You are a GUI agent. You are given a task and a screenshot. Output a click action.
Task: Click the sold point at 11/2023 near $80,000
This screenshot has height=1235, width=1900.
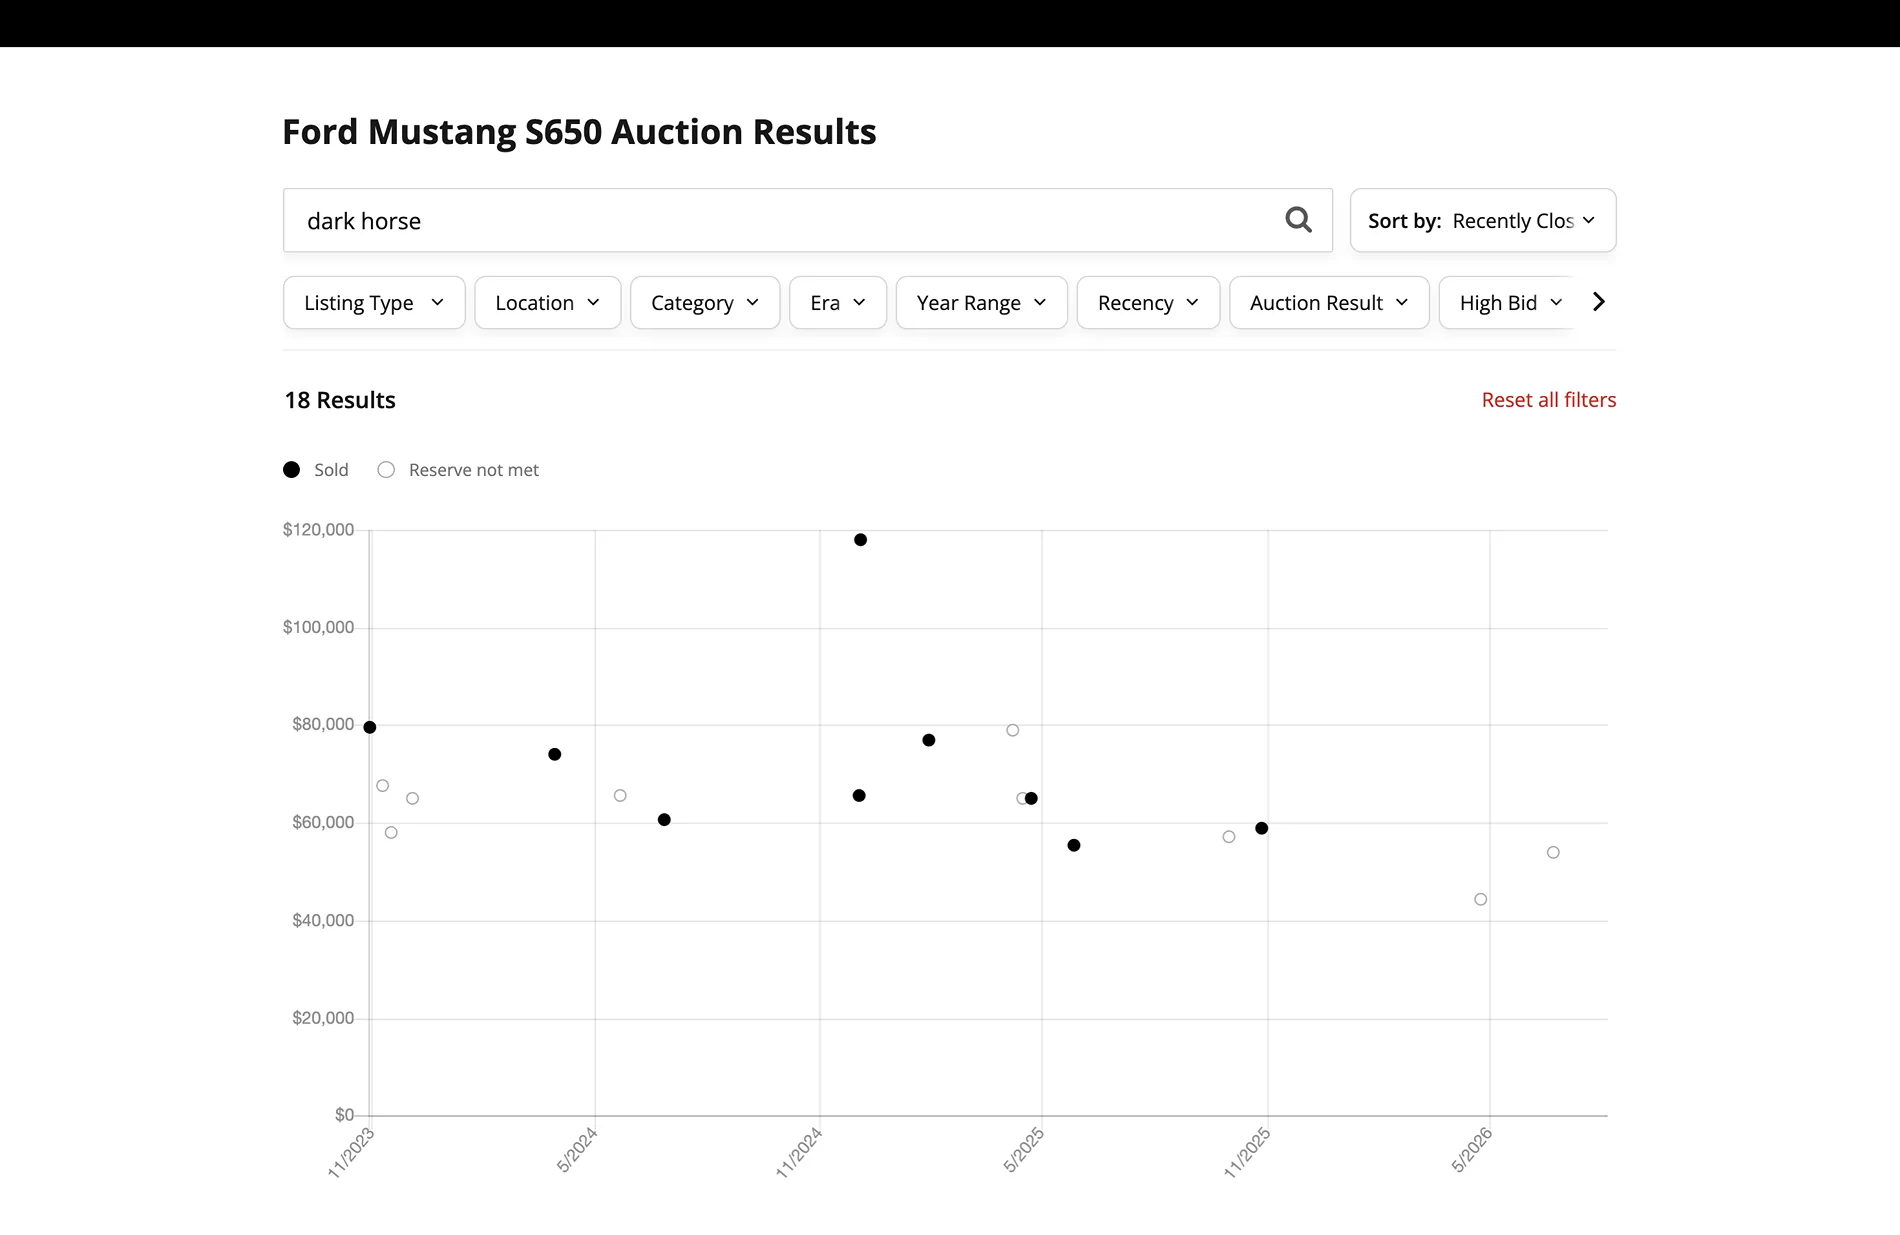pyautogui.click(x=370, y=727)
